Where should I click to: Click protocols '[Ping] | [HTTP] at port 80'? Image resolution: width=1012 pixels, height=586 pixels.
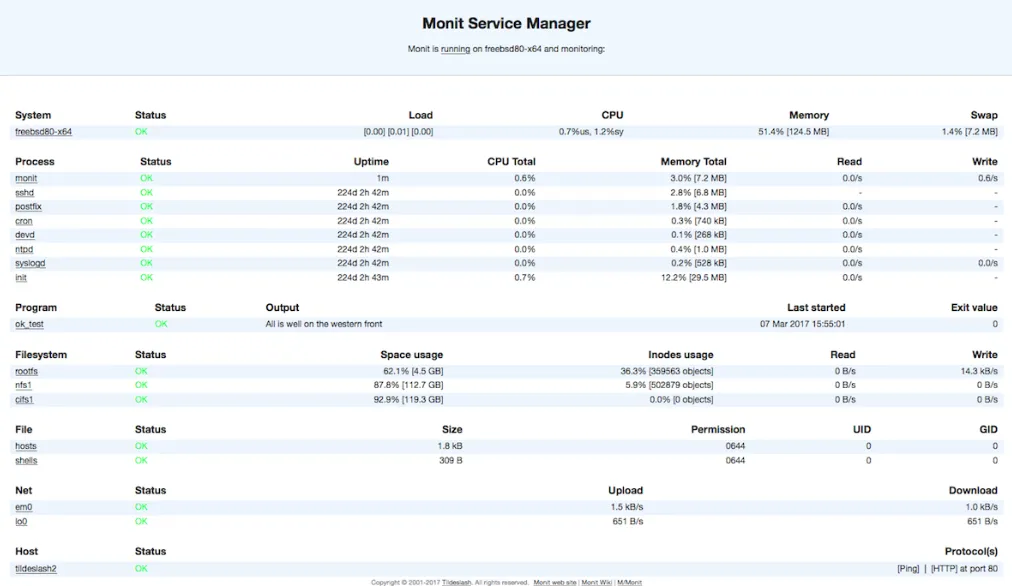tap(947, 569)
